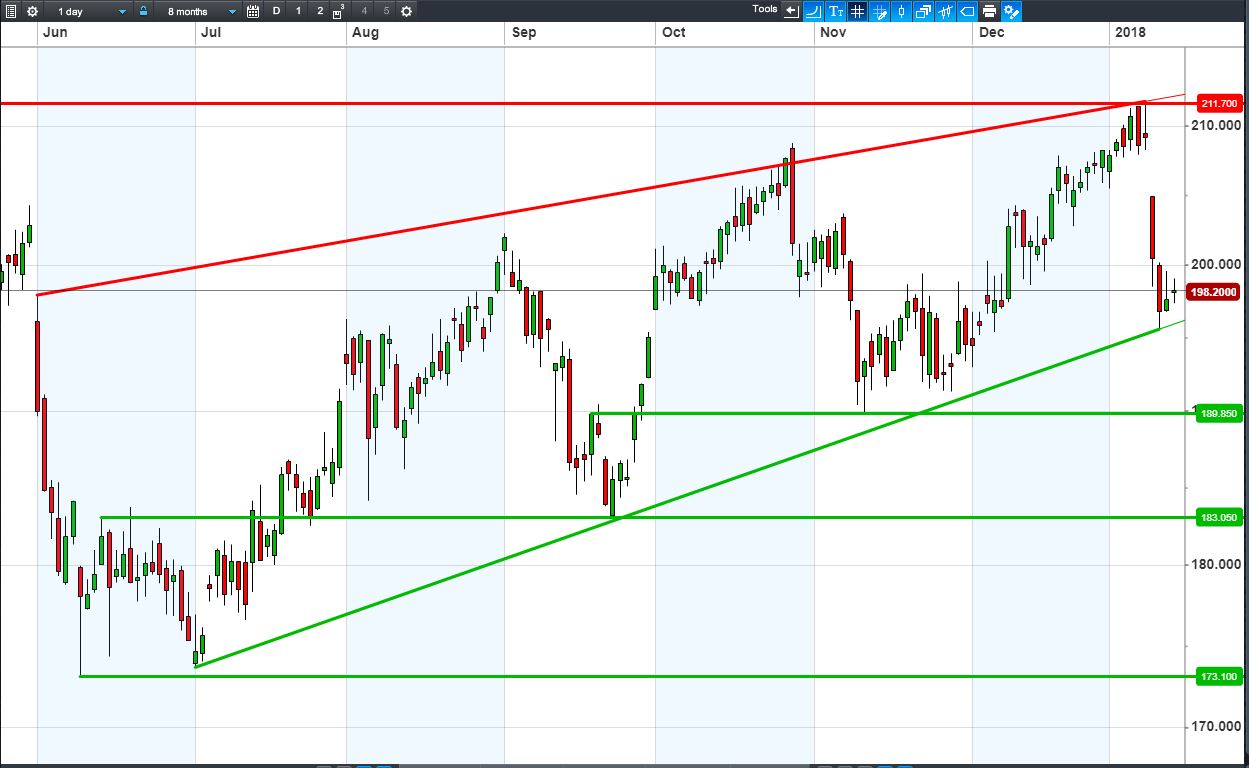Select disabled layout slot 4

pyautogui.click(x=364, y=11)
